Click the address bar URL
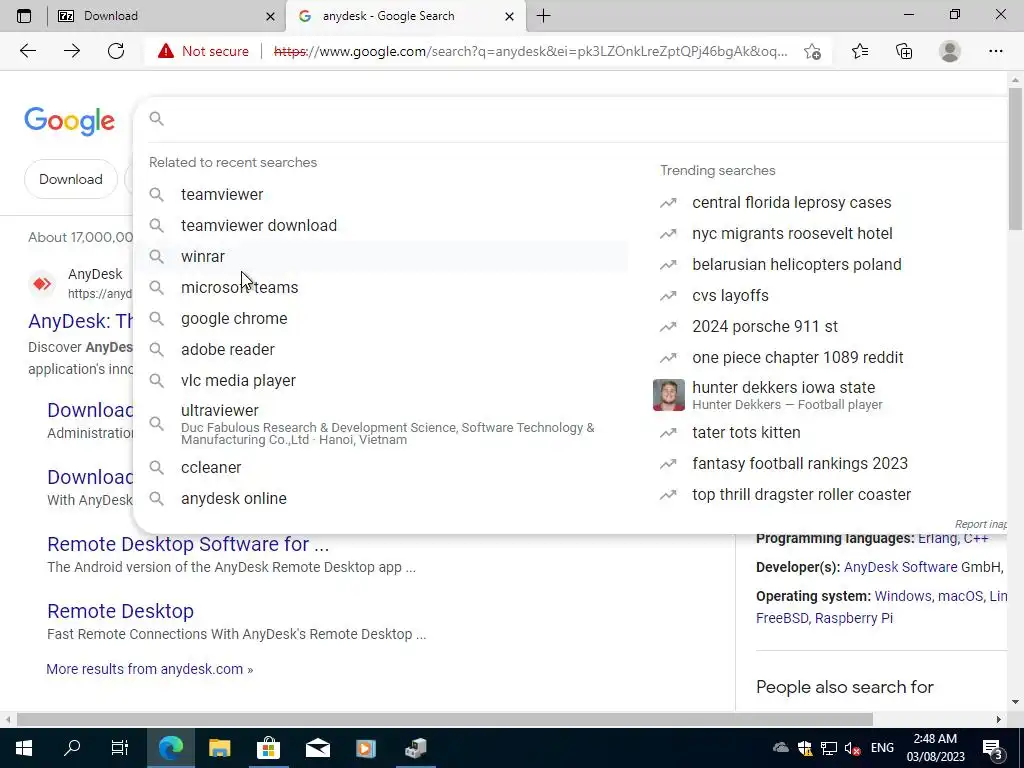 (x=530, y=51)
